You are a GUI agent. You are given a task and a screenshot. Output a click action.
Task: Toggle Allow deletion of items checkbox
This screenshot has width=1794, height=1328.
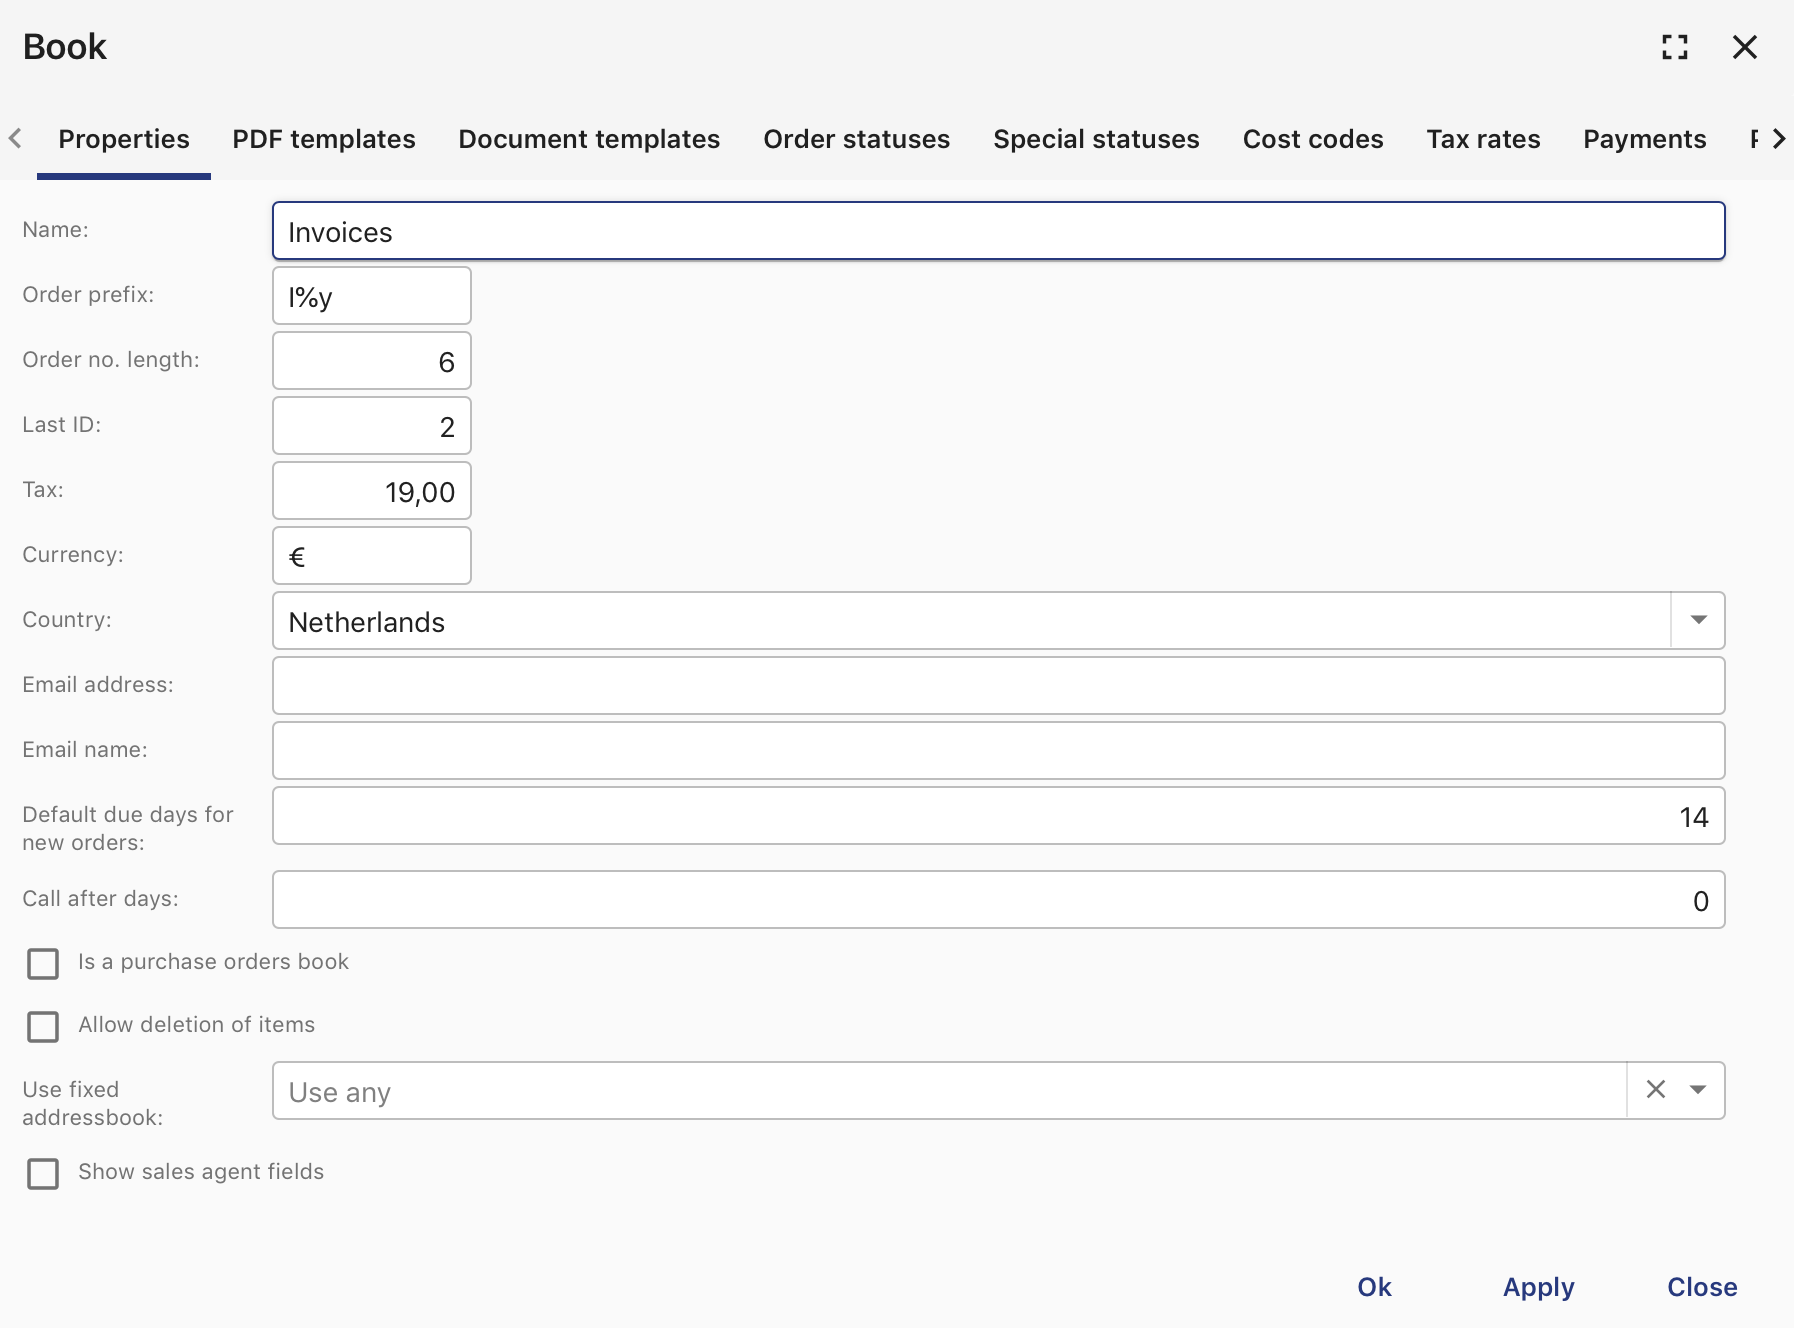point(43,1027)
